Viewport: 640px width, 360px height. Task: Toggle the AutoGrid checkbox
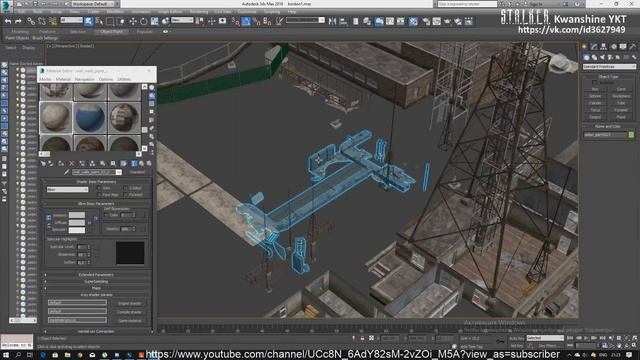point(594,82)
